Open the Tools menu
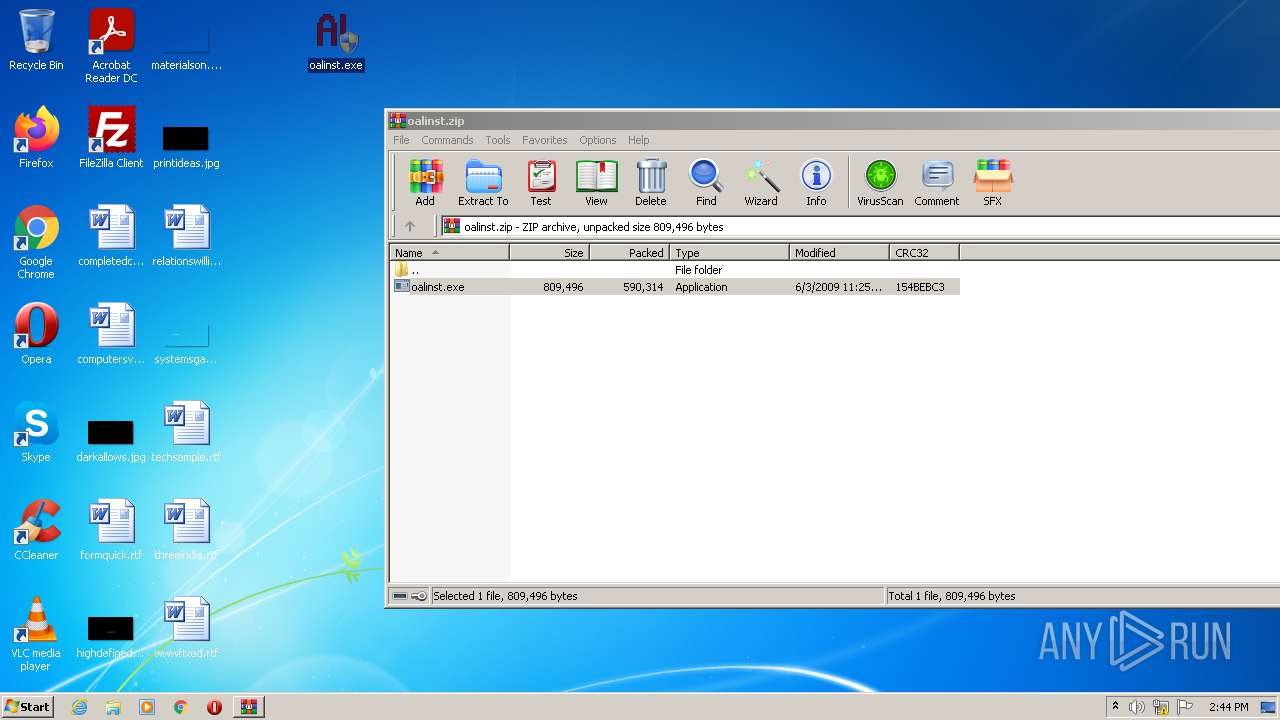1280x720 pixels. pyautogui.click(x=498, y=140)
